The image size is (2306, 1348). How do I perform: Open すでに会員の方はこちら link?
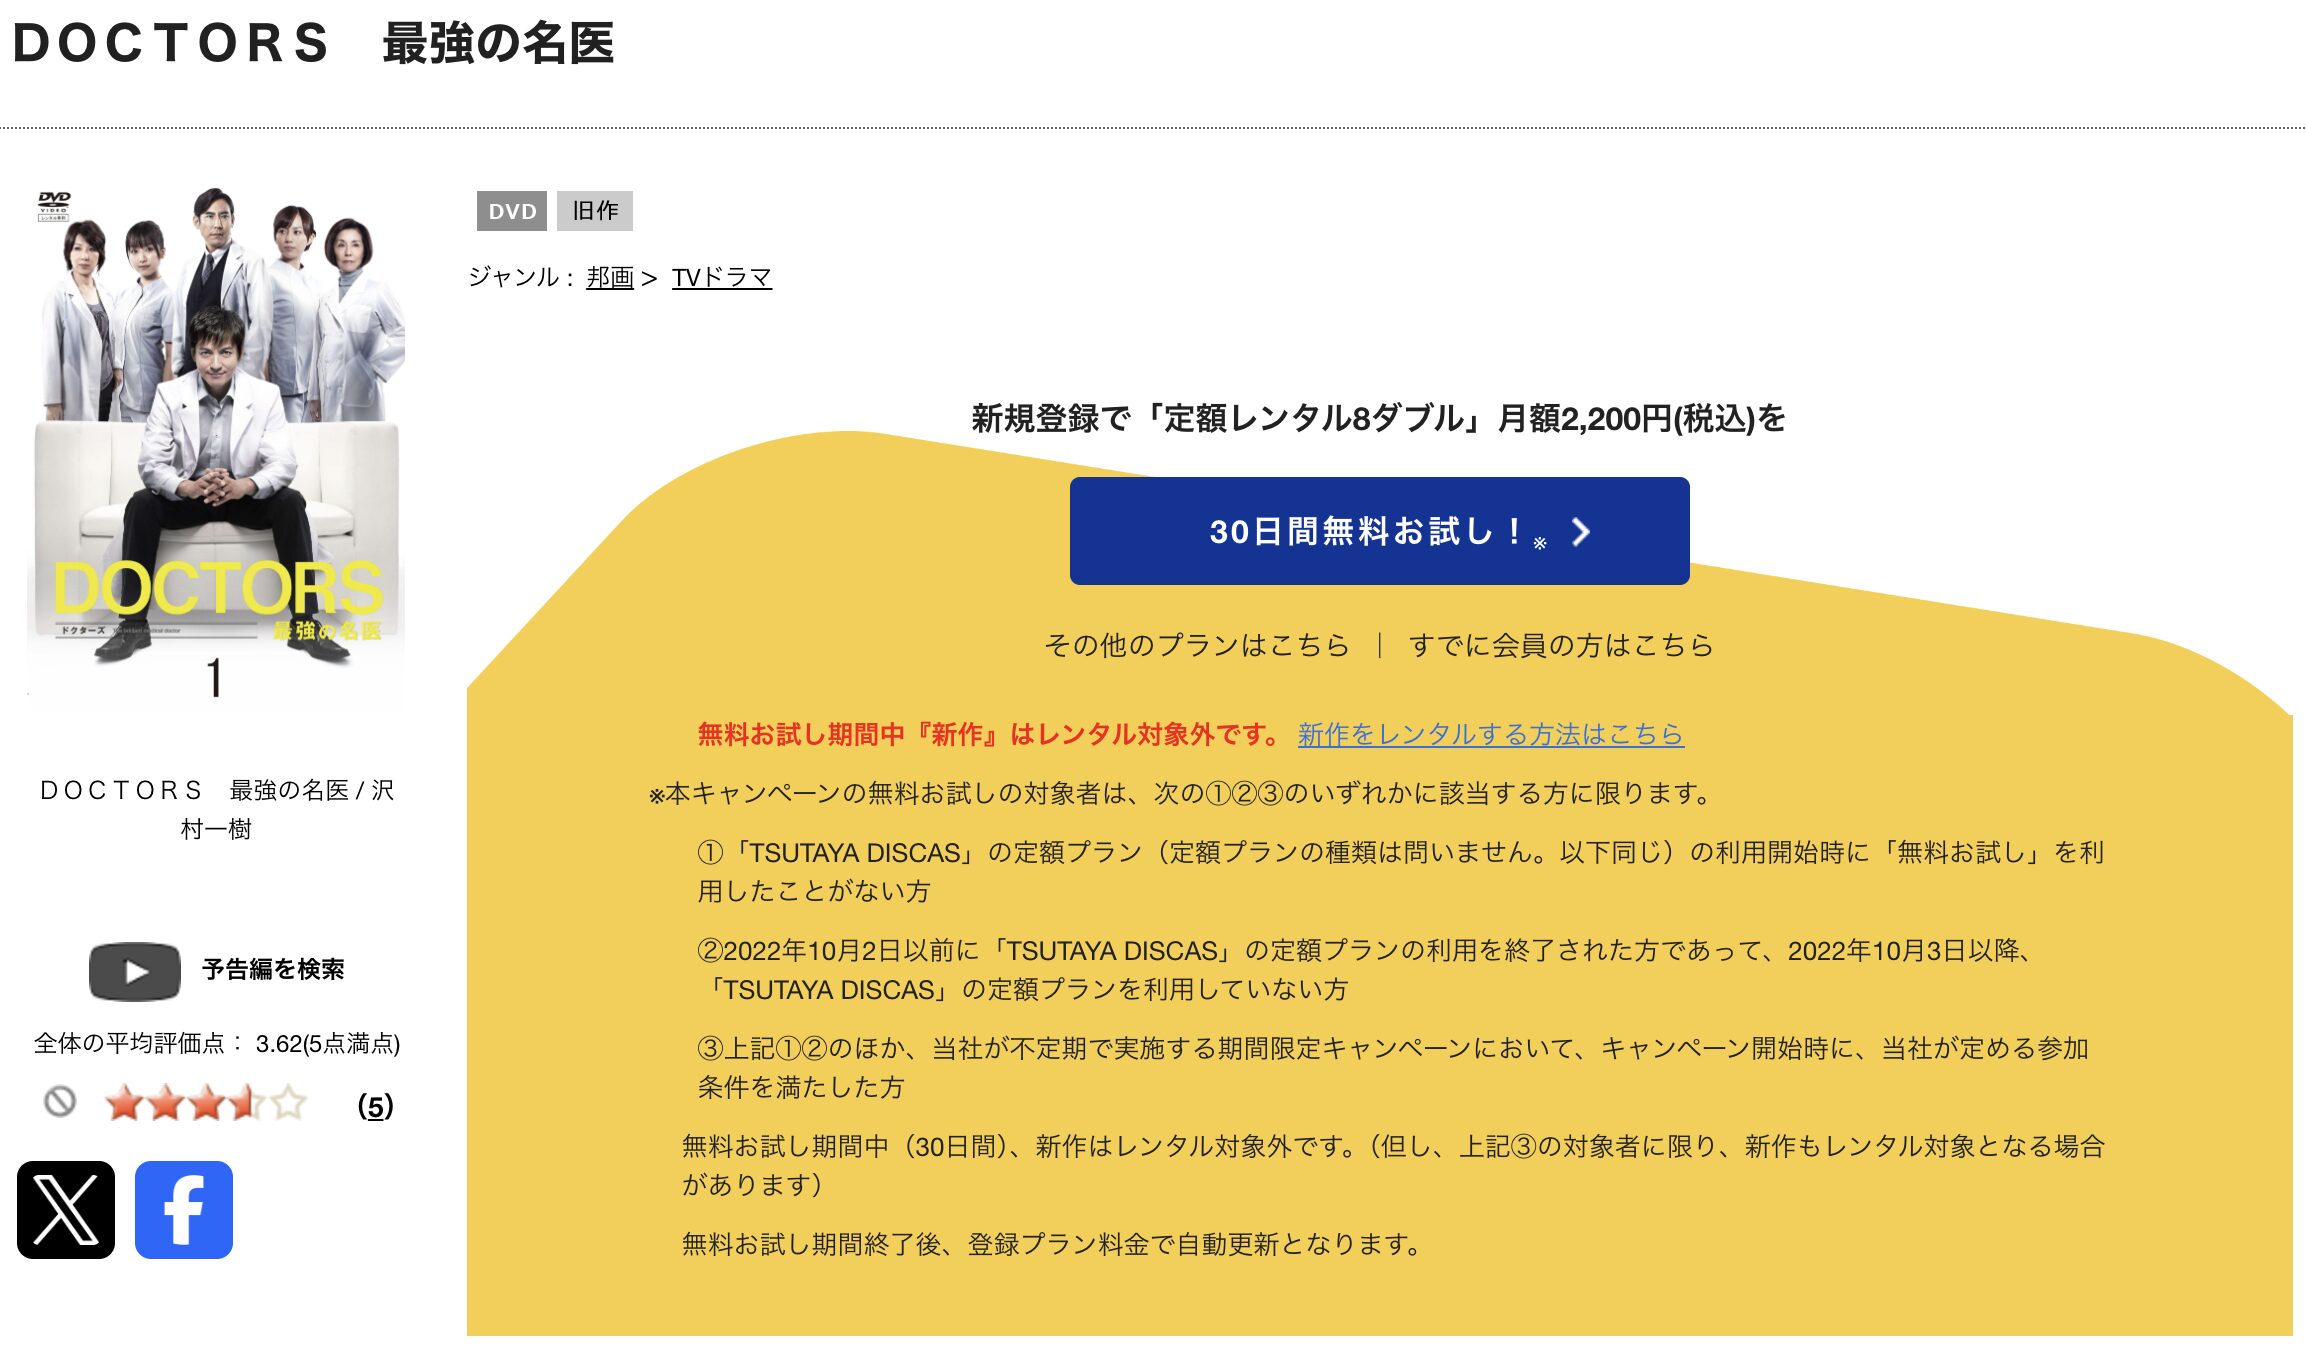pos(1561,645)
